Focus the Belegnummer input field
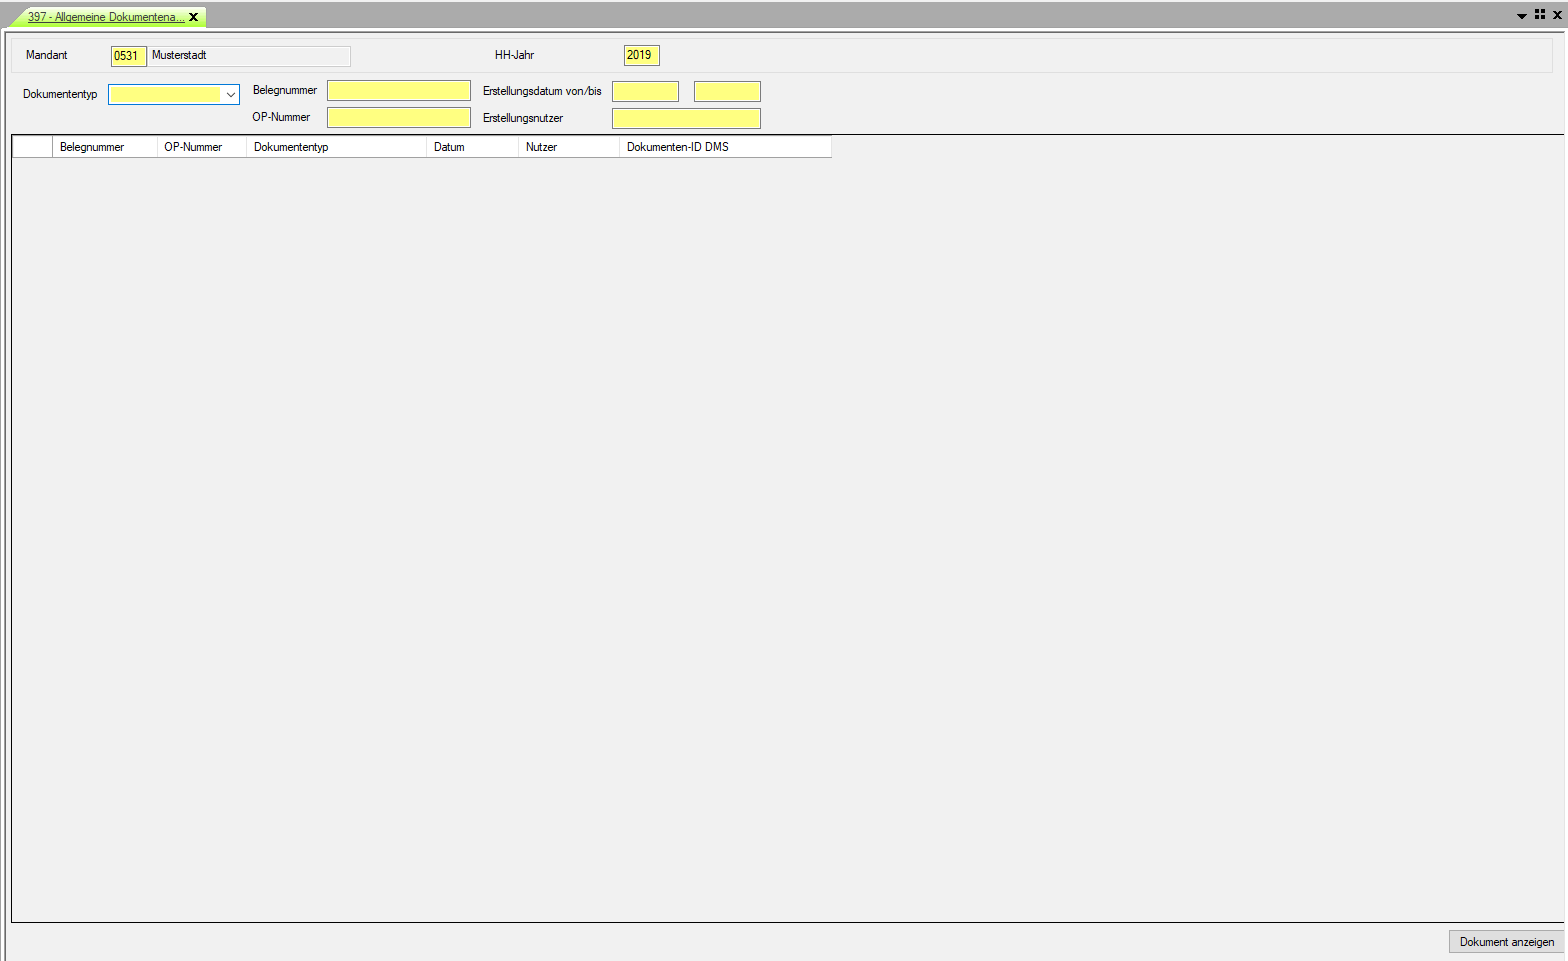 click(398, 91)
